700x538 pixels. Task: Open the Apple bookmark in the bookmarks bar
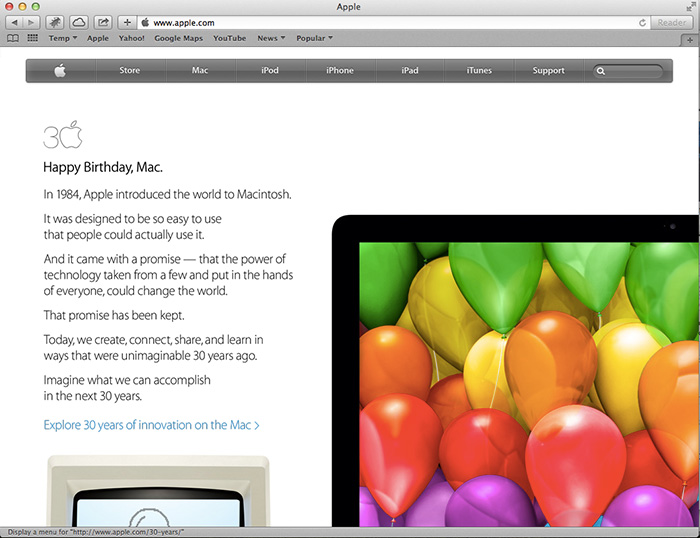[x=98, y=38]
